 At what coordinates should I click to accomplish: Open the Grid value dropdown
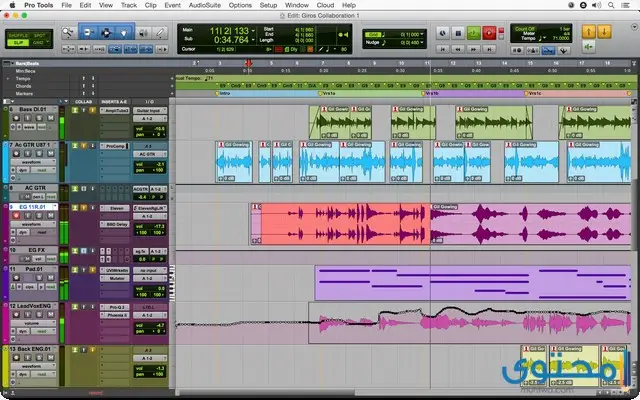[x=422, y=34]
